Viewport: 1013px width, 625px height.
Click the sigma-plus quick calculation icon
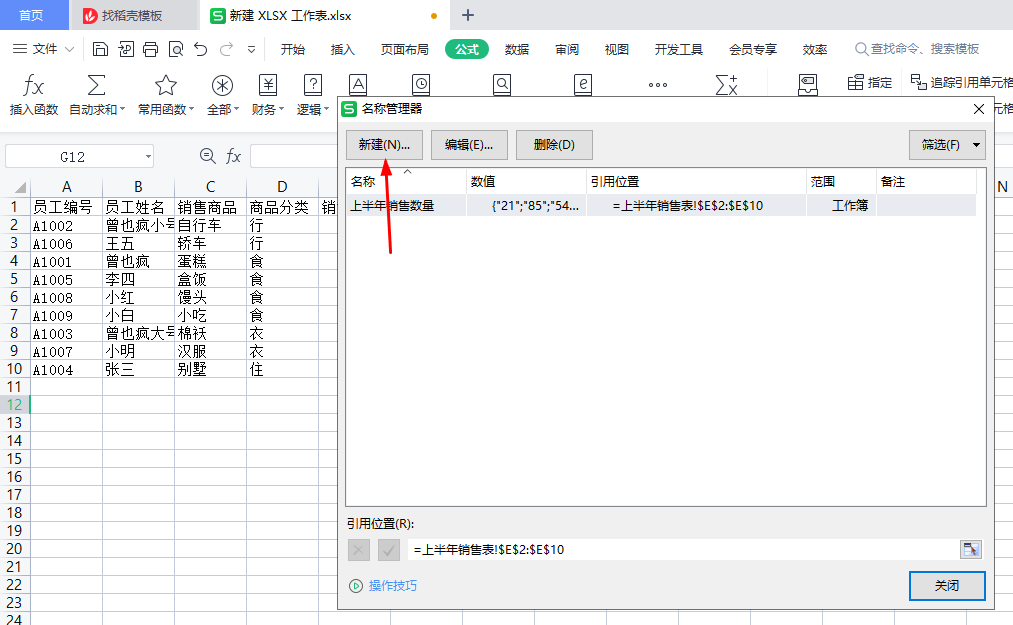[726, 85]
